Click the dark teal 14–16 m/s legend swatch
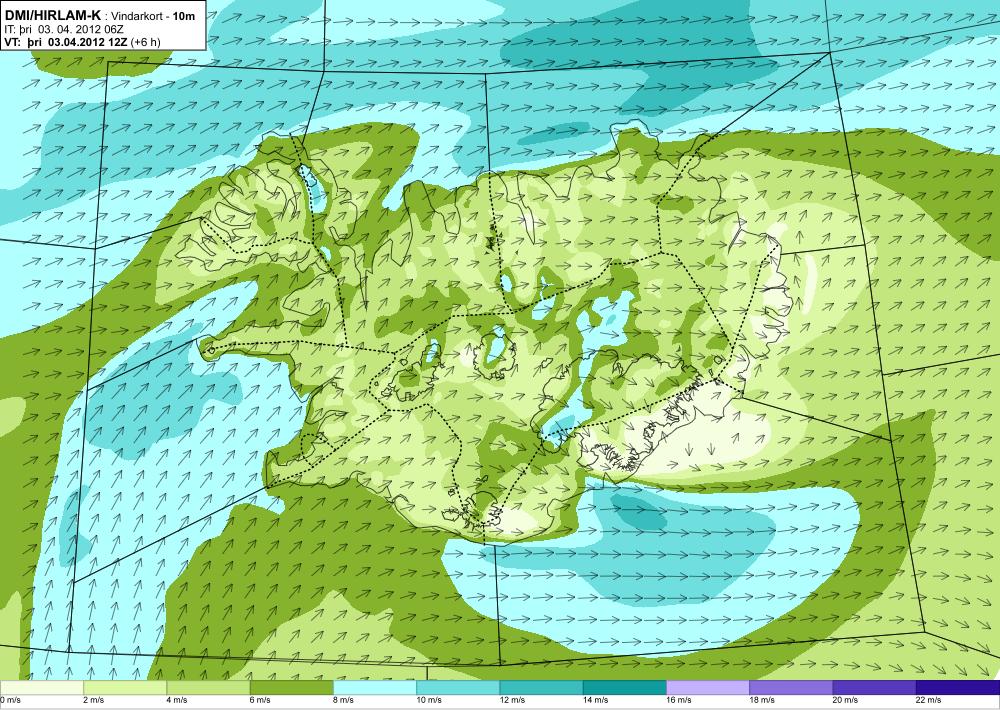The image size is (1000, 710). point(625,688)
